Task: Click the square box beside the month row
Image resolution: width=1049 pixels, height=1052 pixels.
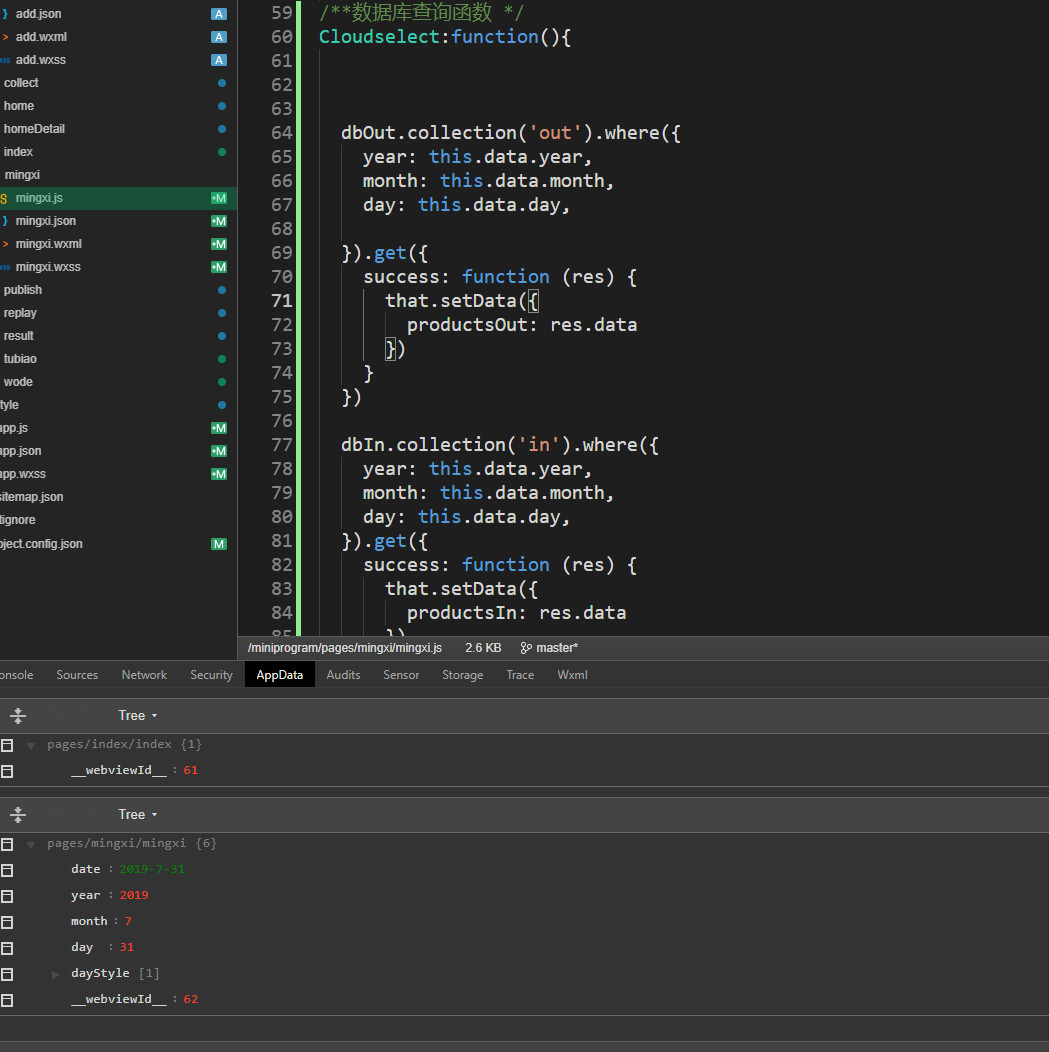Action: point(7,922)
